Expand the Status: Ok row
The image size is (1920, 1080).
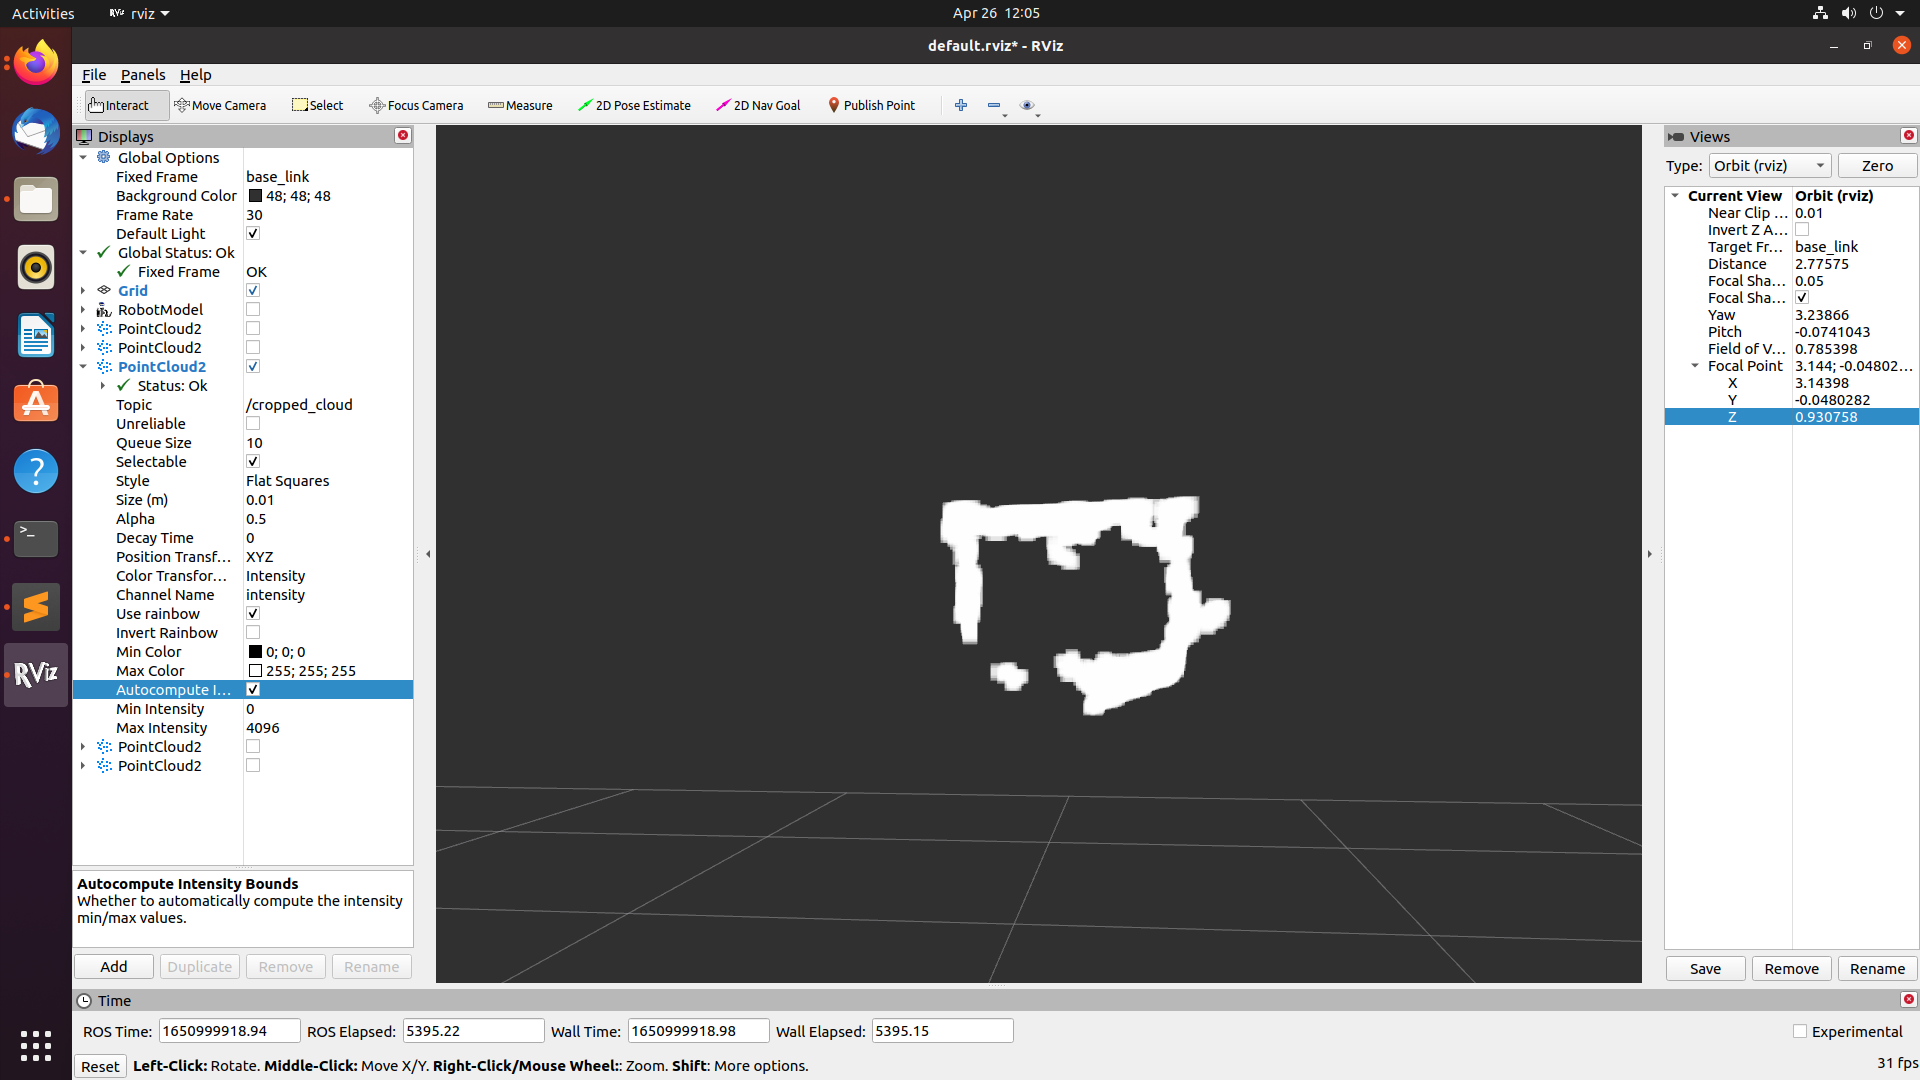pos(103,386)
